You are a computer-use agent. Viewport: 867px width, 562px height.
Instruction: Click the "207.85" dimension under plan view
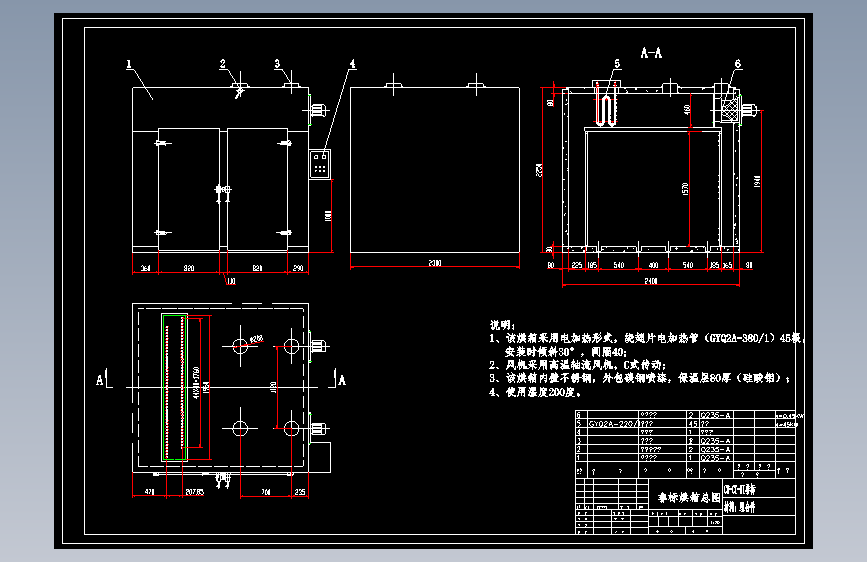click(x=195, y=492)
